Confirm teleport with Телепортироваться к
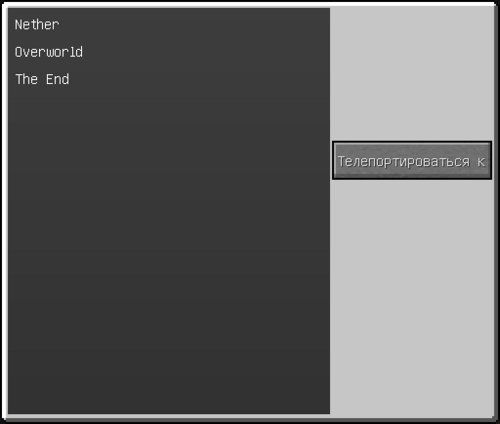The image size is (500, 424). (412, 160)
